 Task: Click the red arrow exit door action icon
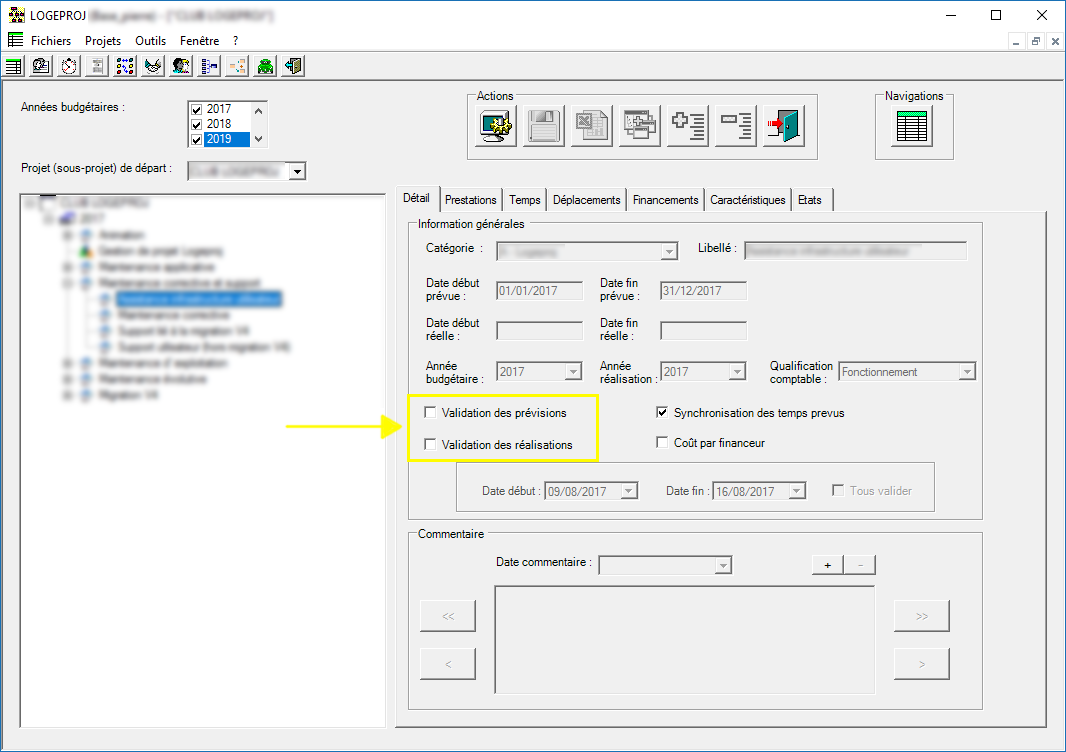tap(784, 126)
